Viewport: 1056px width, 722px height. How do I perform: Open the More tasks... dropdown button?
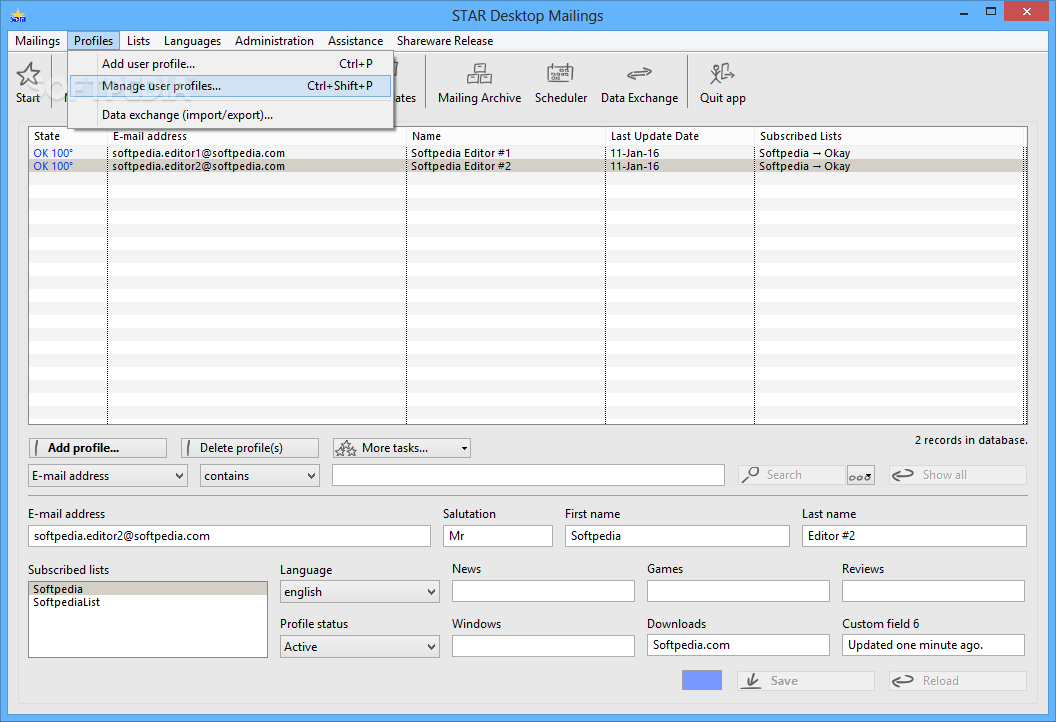pos(402,448)
